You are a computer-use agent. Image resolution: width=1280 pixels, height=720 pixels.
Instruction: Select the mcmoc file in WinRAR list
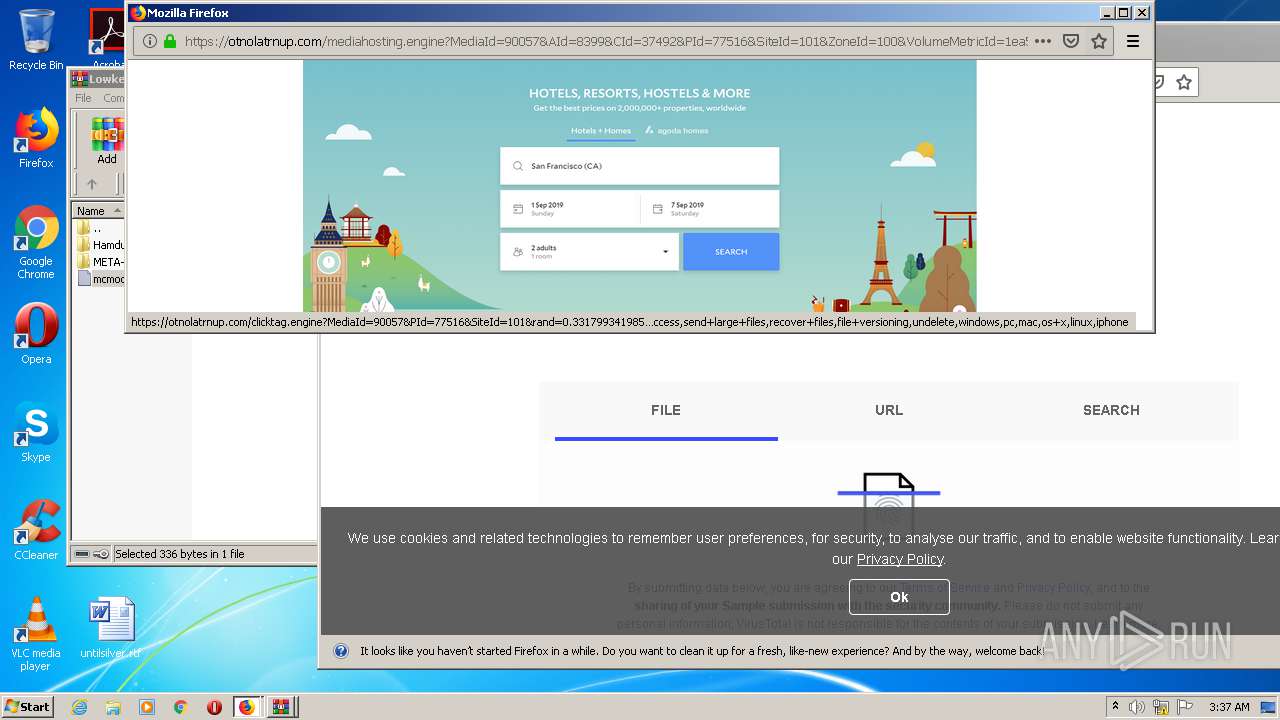click(x=100, y=279)
